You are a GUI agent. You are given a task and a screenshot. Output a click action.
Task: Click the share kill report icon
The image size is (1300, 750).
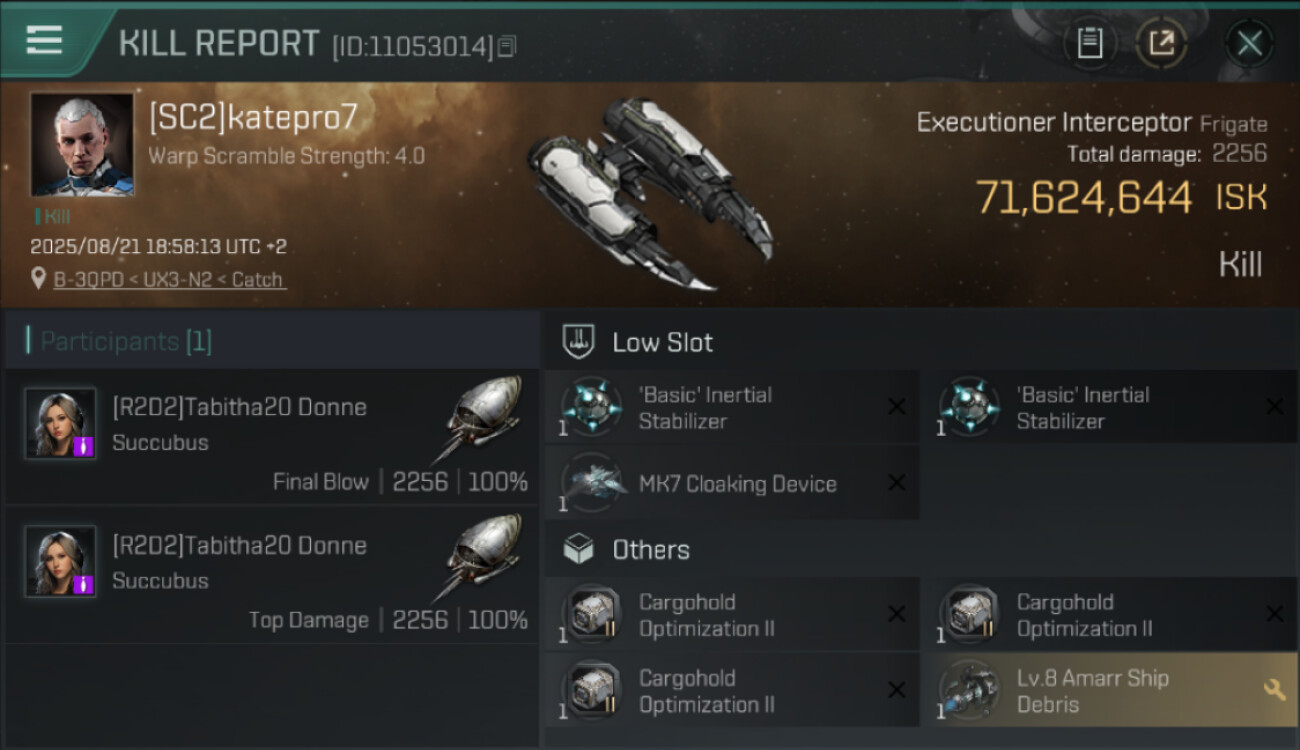1161,43
